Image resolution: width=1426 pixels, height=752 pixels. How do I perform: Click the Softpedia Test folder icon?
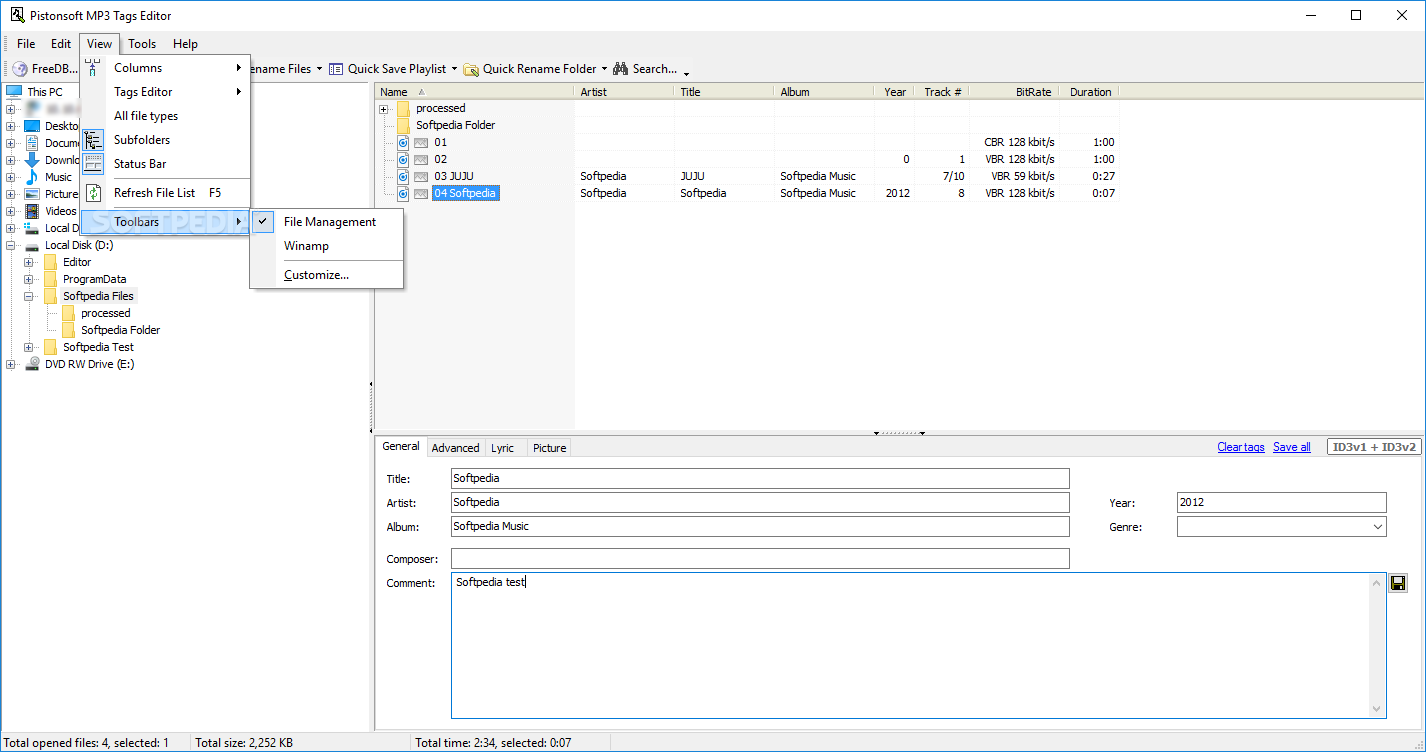[x=50, y=347]
